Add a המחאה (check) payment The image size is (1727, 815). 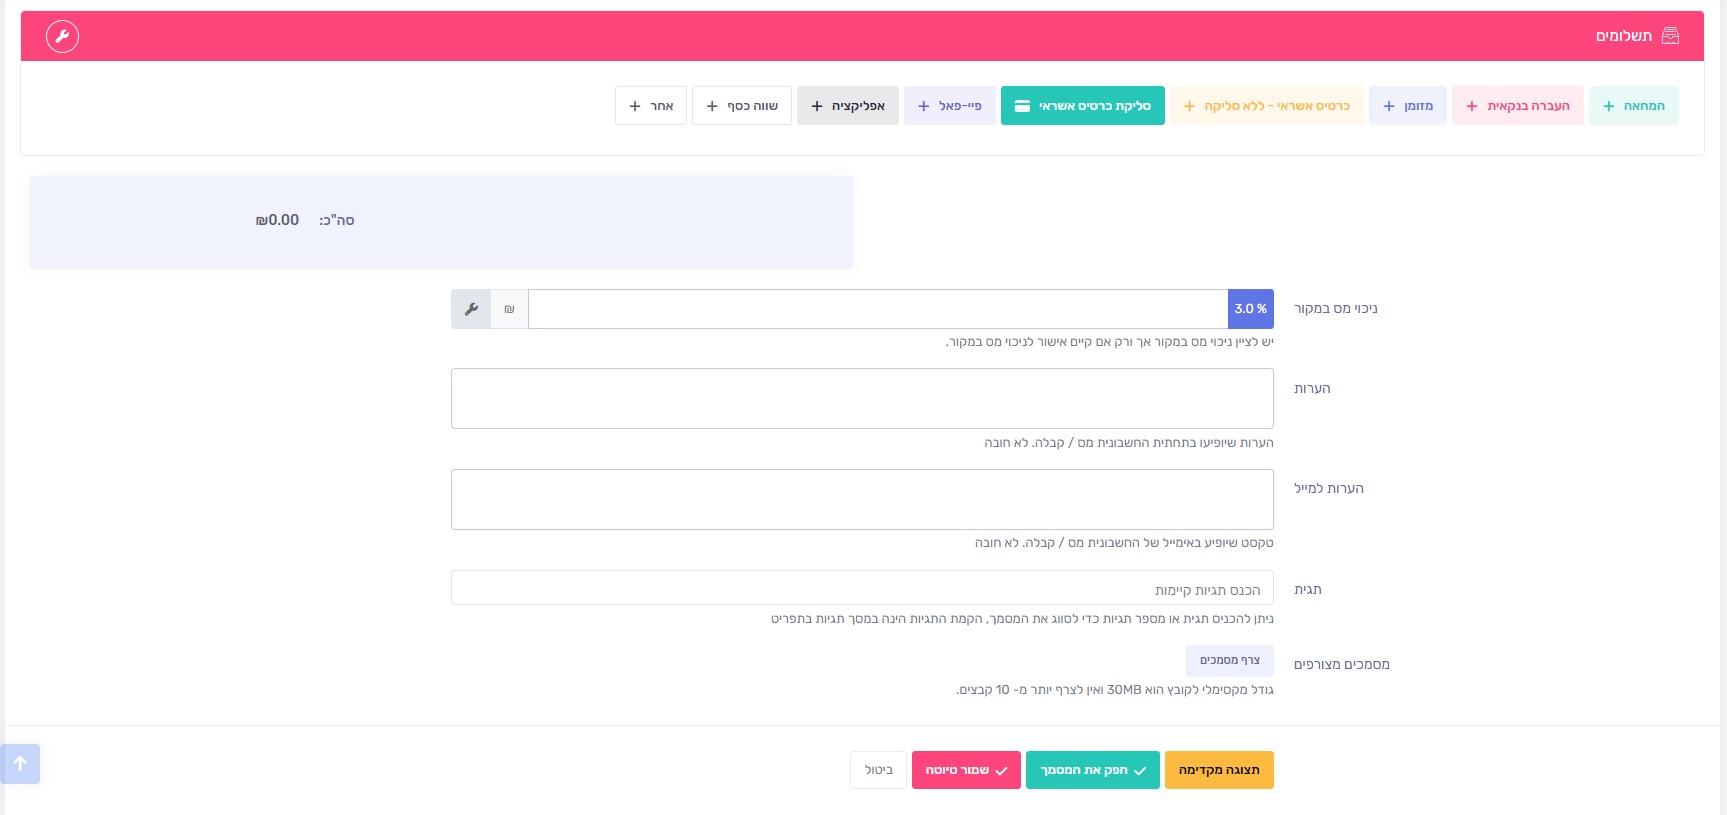1633,106
